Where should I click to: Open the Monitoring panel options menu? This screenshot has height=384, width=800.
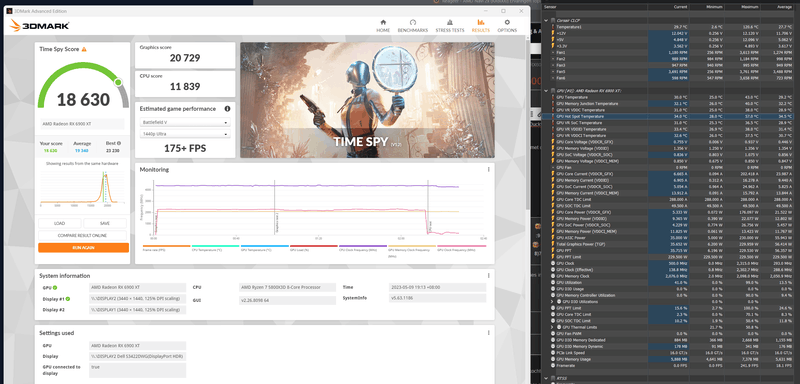tap(488, 170)
